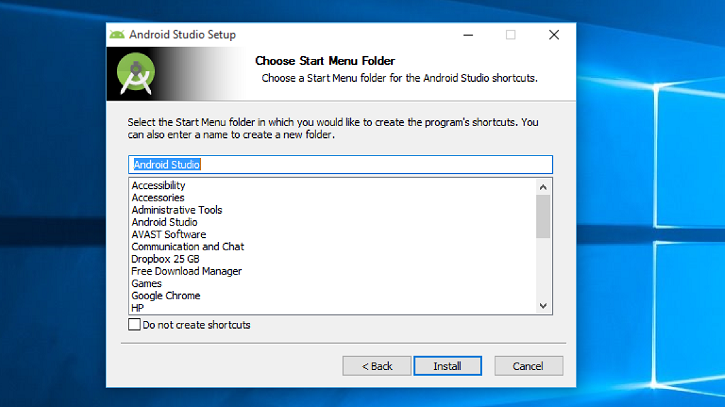Image resolution: width=725 pixels, height=407 pixels.
Task: Choose Administrative Tools folder entry
Action: pyautogui.click(x=177, y=210)
